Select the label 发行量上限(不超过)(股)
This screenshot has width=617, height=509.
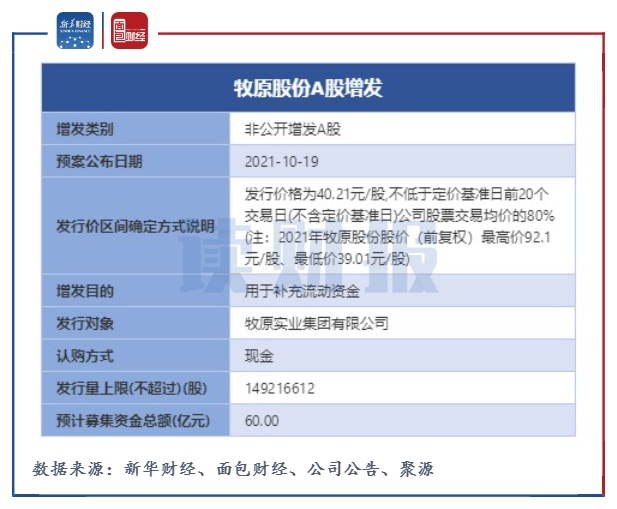[x=132, y=388]
